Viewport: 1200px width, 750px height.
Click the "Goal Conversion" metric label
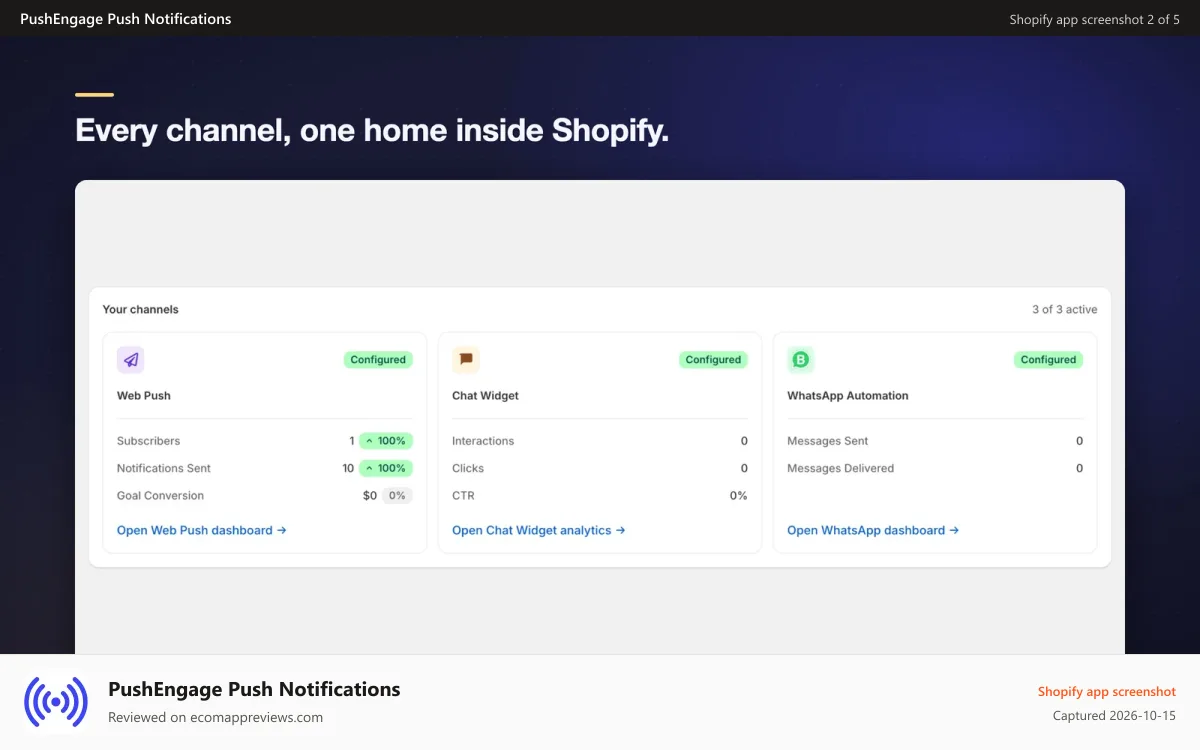[160, 496]
